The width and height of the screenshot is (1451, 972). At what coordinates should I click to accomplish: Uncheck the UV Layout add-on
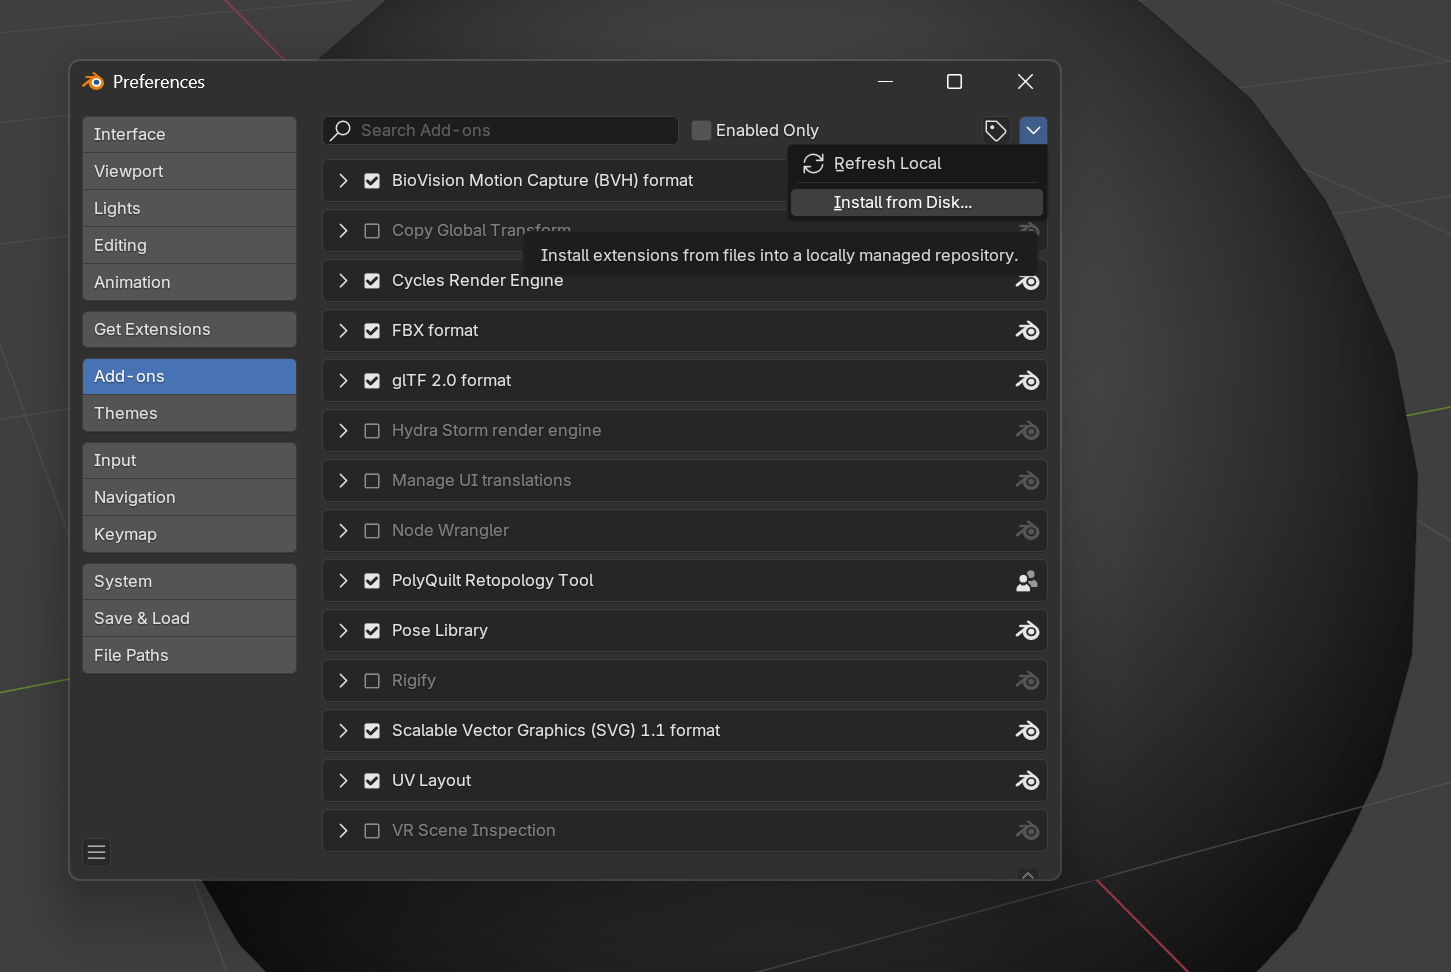pos(372,780)
